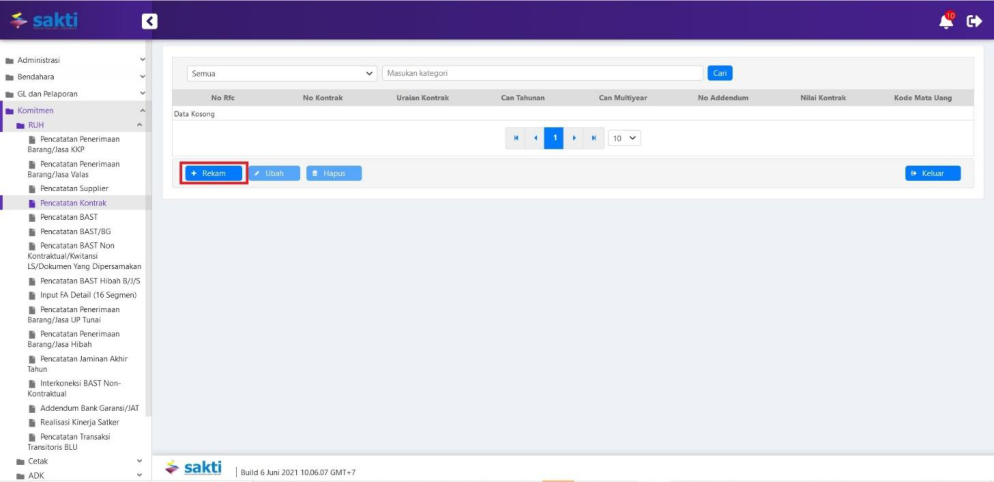994x482 pixels.
Task: Click the Masukan kategori search field
Action: click(x=542, y=73)
